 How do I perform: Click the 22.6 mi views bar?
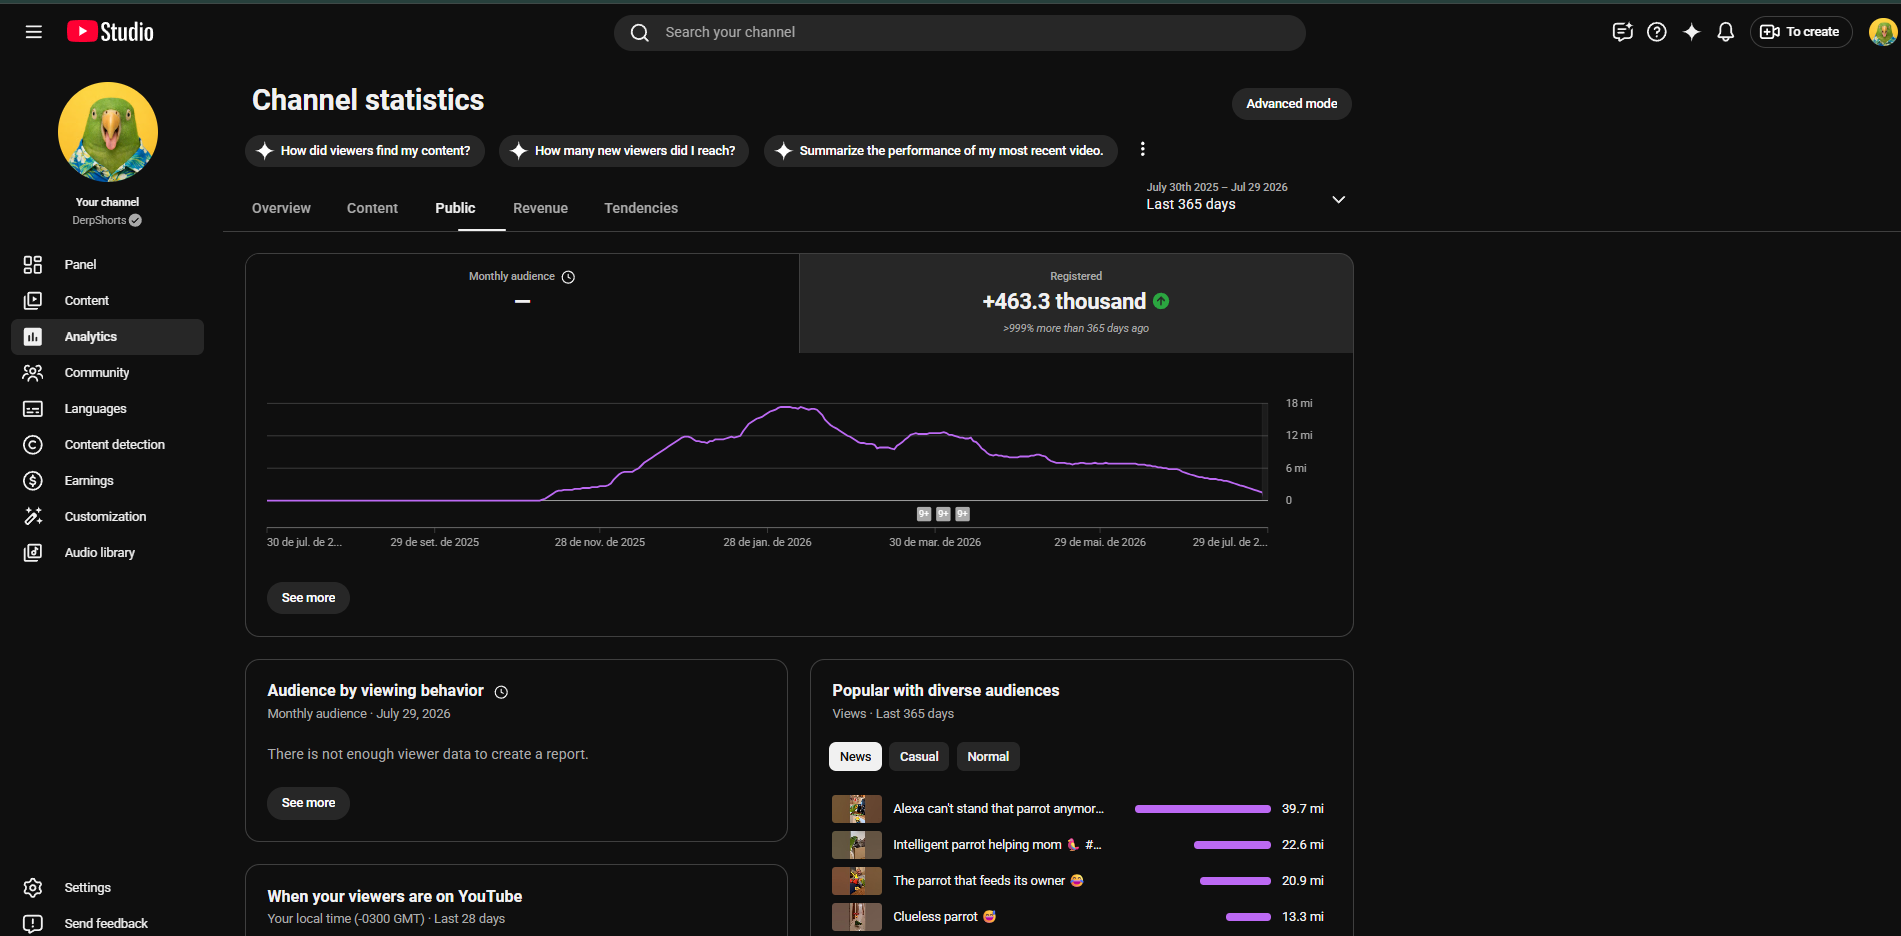click(1232, 845)
